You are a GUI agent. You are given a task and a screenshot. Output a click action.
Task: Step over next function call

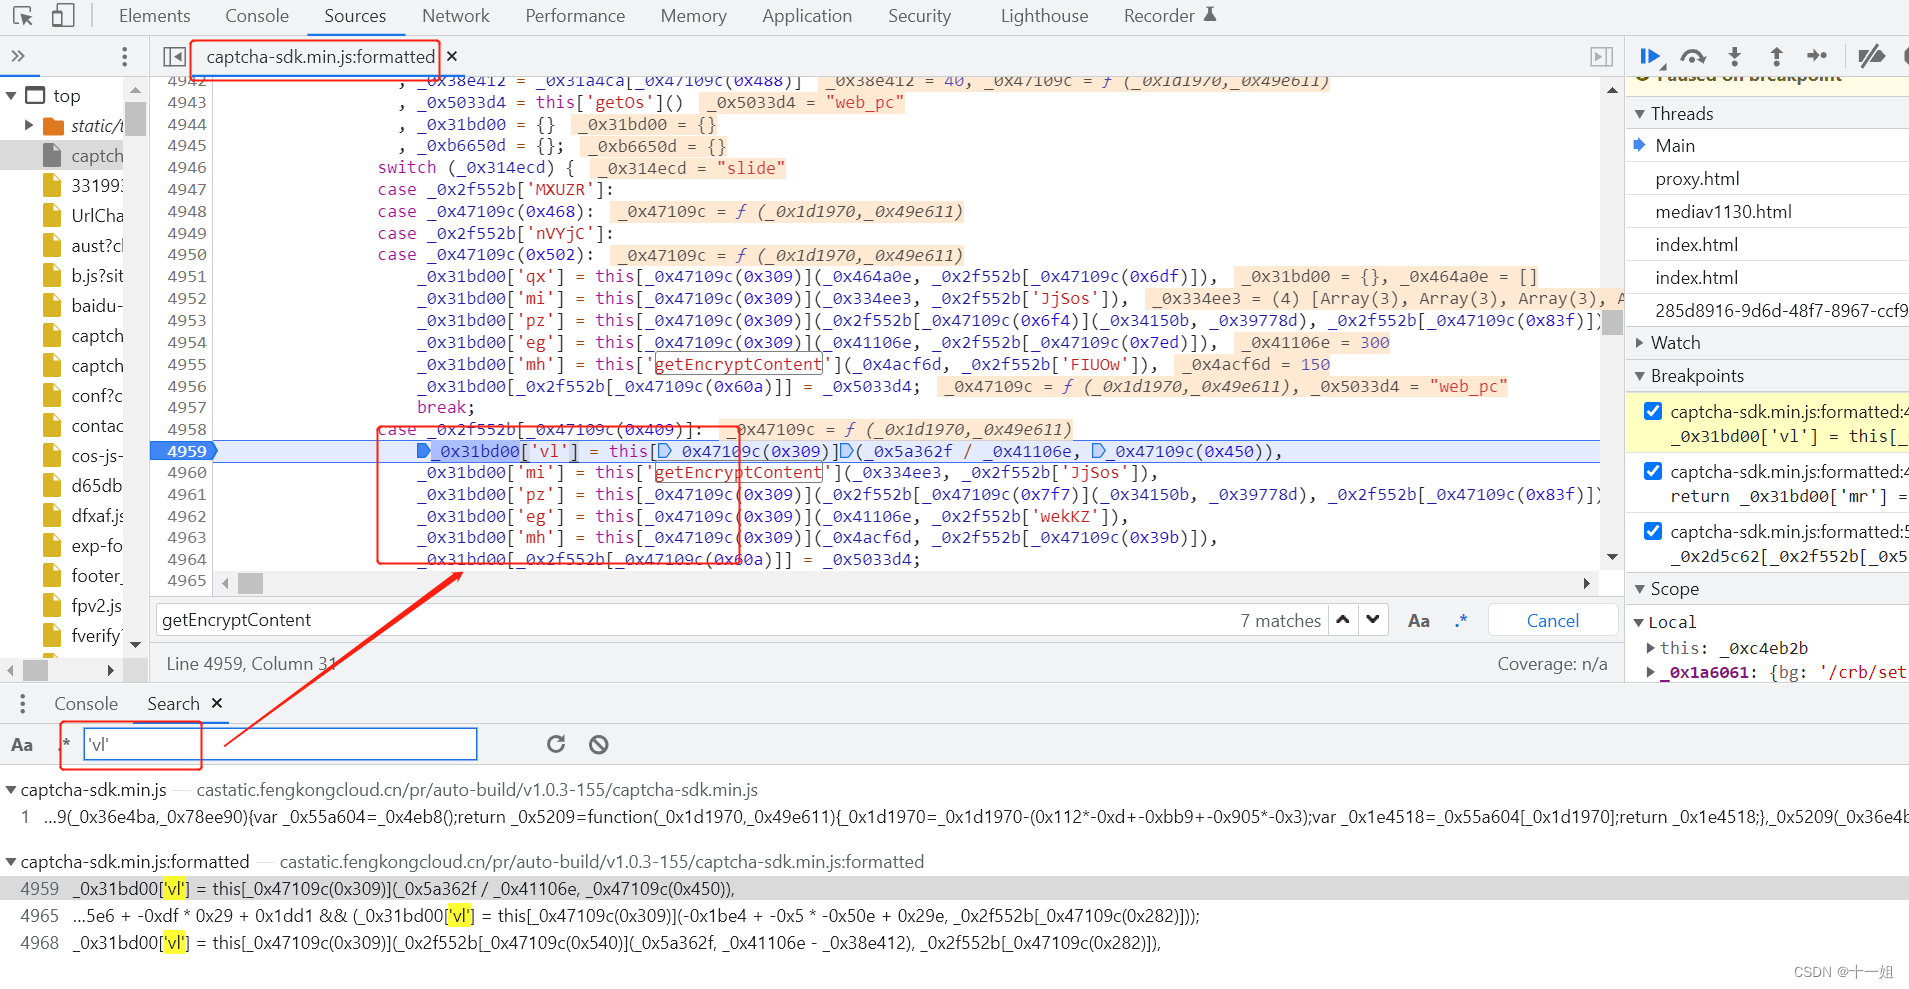point(1692,57)
